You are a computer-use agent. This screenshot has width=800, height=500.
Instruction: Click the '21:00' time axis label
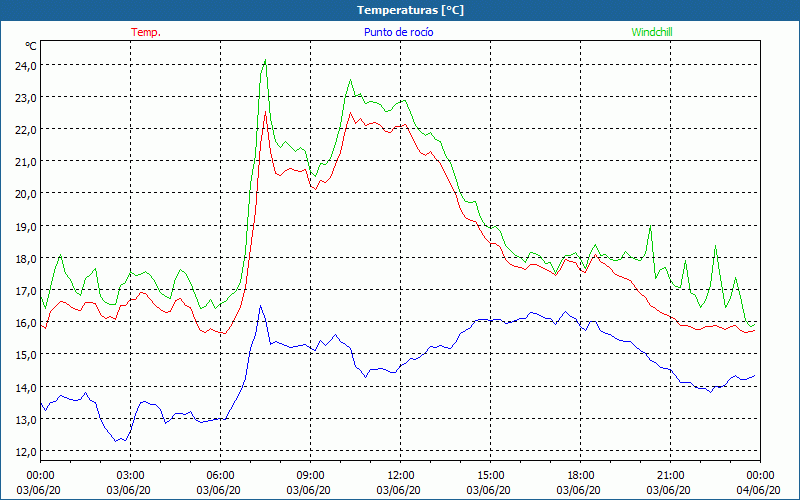670,476
